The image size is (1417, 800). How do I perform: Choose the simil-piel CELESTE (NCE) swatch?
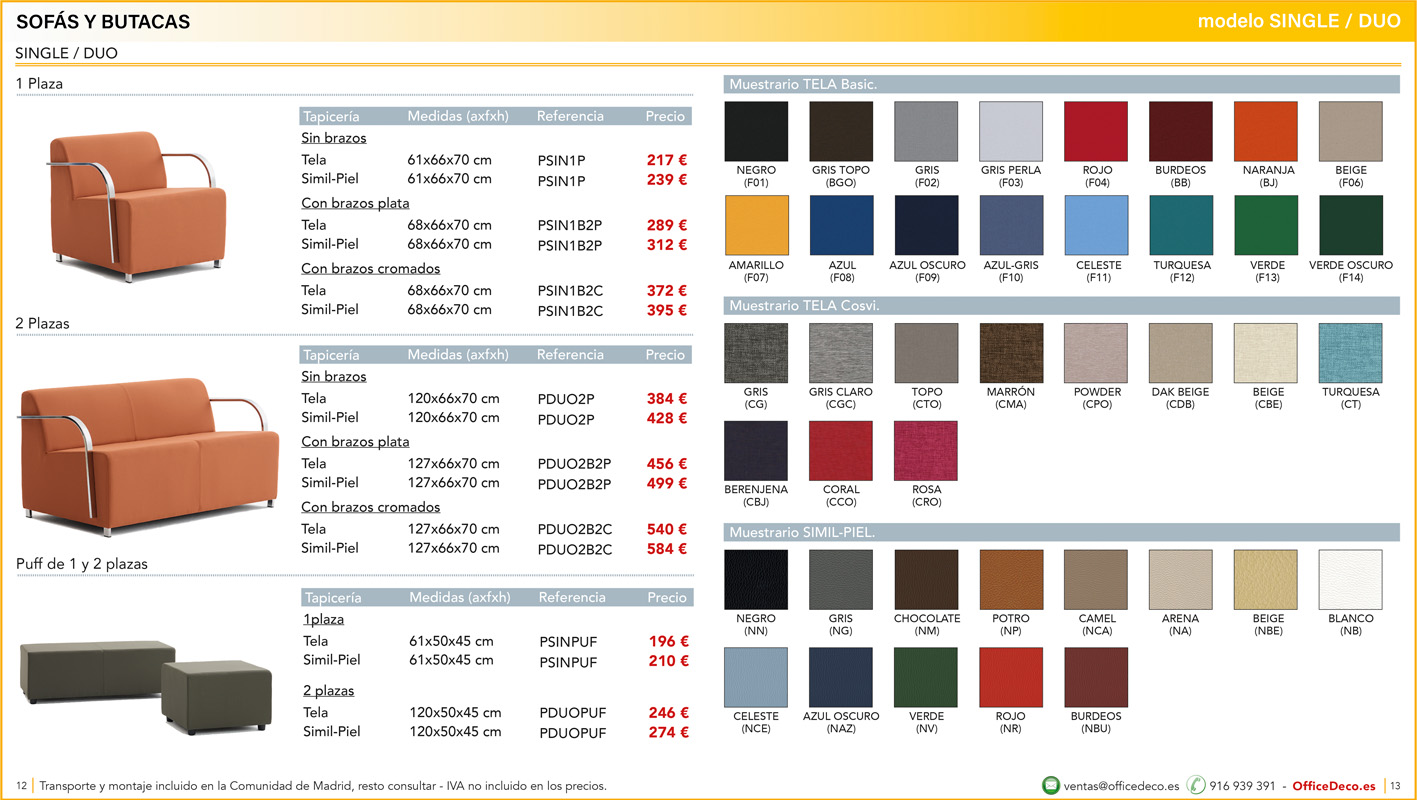pos(756,678)
